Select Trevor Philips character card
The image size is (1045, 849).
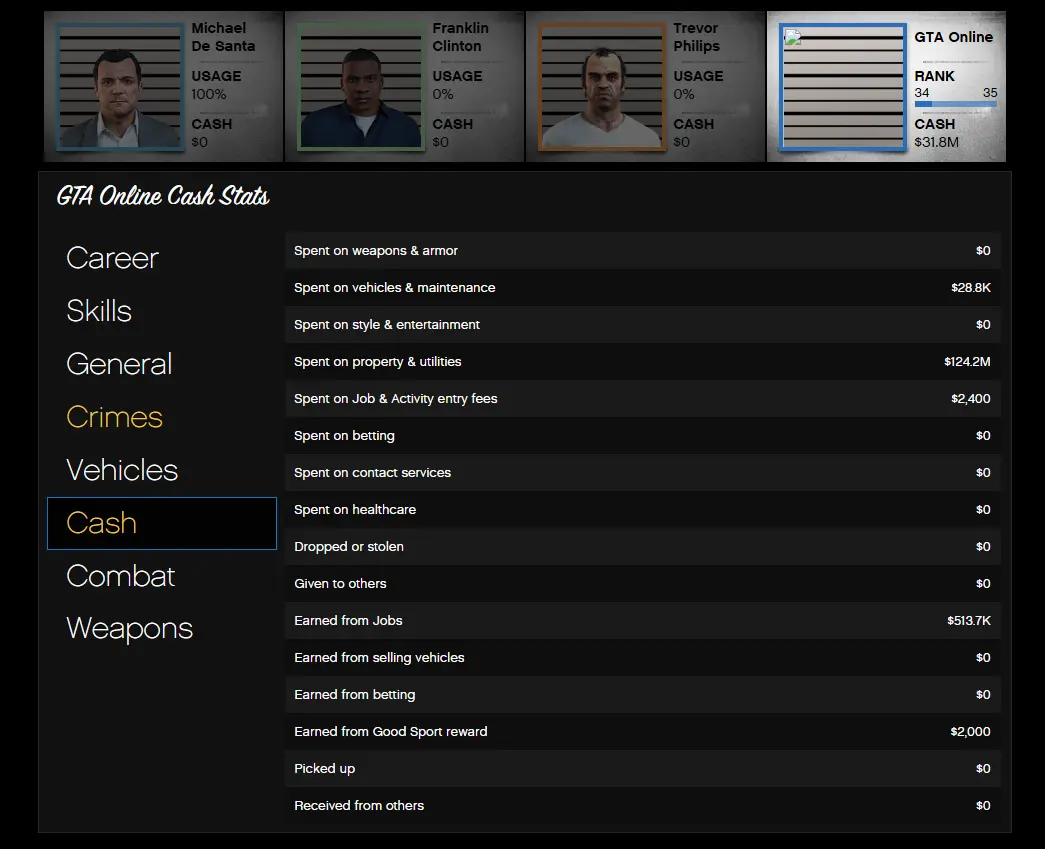(x=646, y=87)
